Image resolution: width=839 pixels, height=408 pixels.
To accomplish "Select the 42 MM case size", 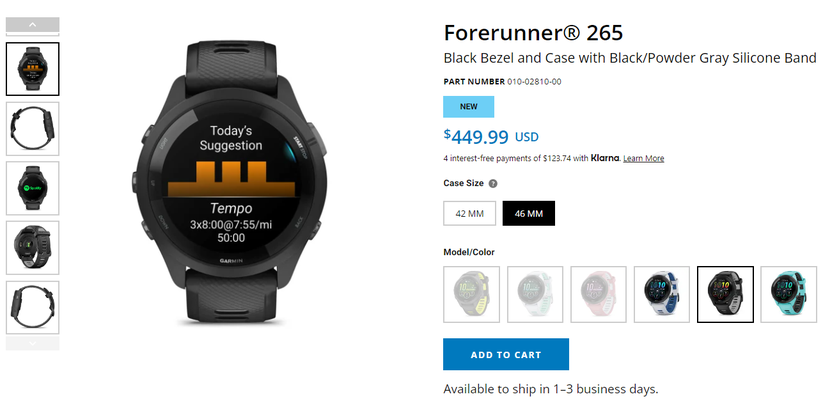I will point(469,213).
